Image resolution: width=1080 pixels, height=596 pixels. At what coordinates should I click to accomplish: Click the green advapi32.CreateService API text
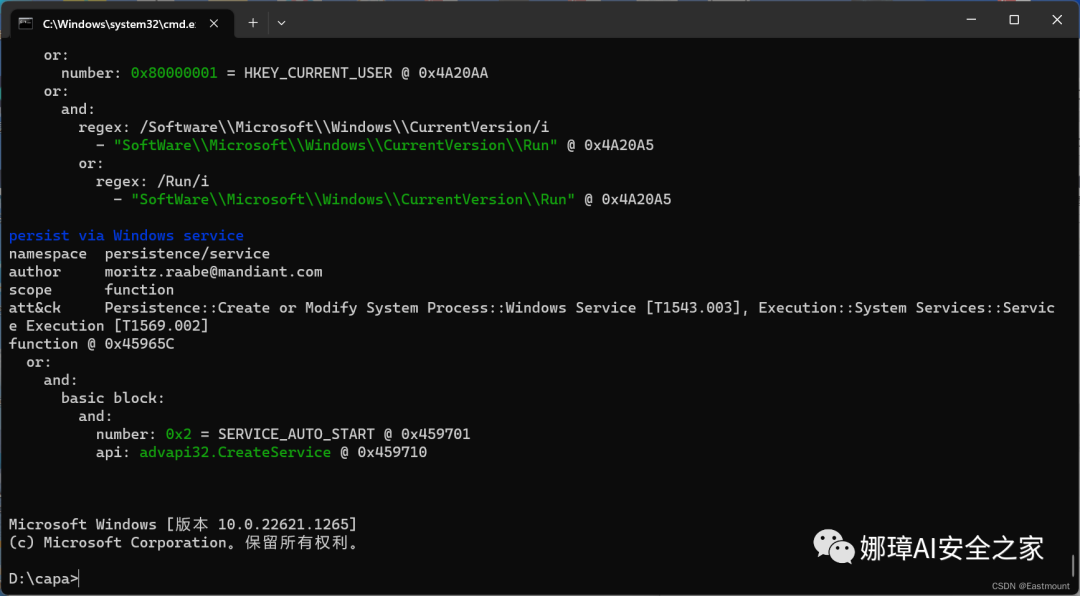[x=235, y=452]
